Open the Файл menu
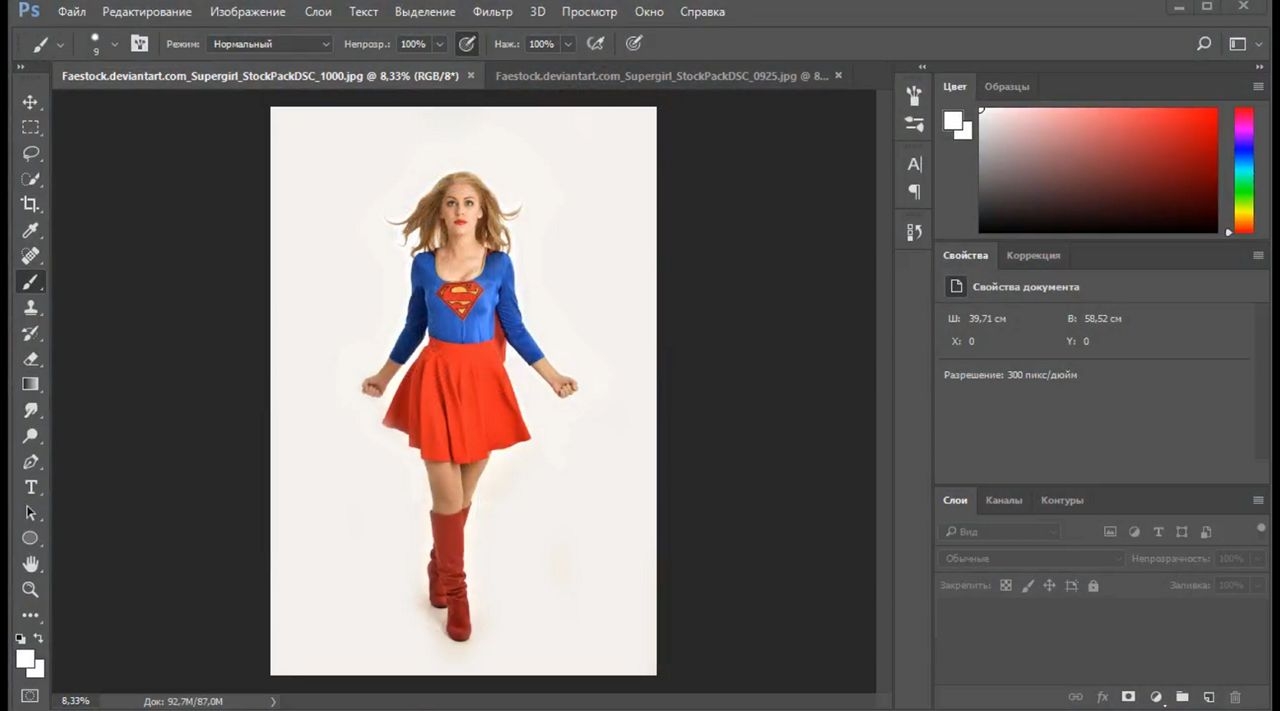The width and height of the screenshot is (1280, 711). [x=72, y=12]
